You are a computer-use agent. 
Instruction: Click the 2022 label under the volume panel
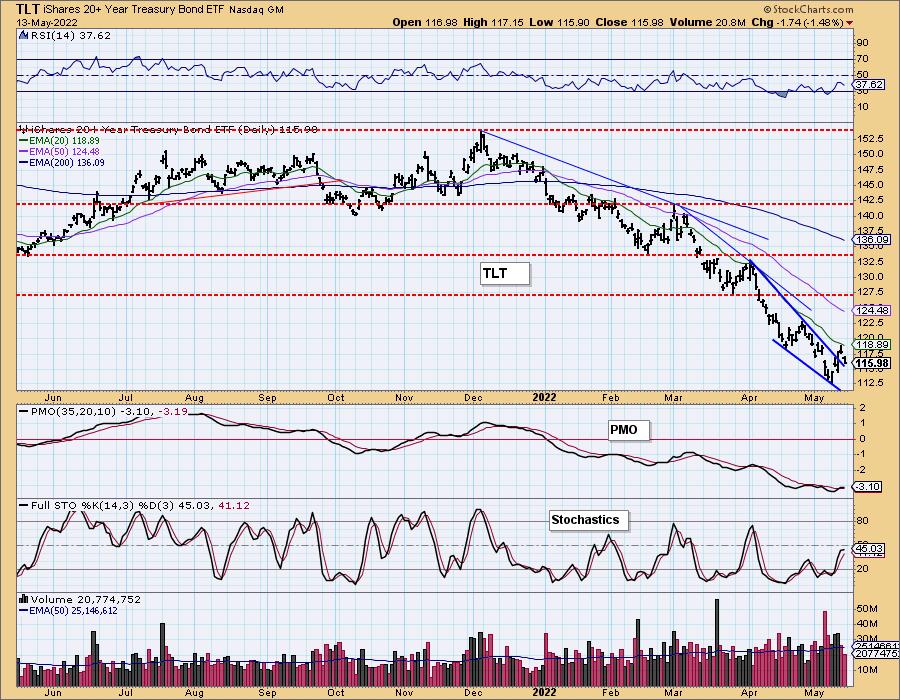click(x=544, y=693)
